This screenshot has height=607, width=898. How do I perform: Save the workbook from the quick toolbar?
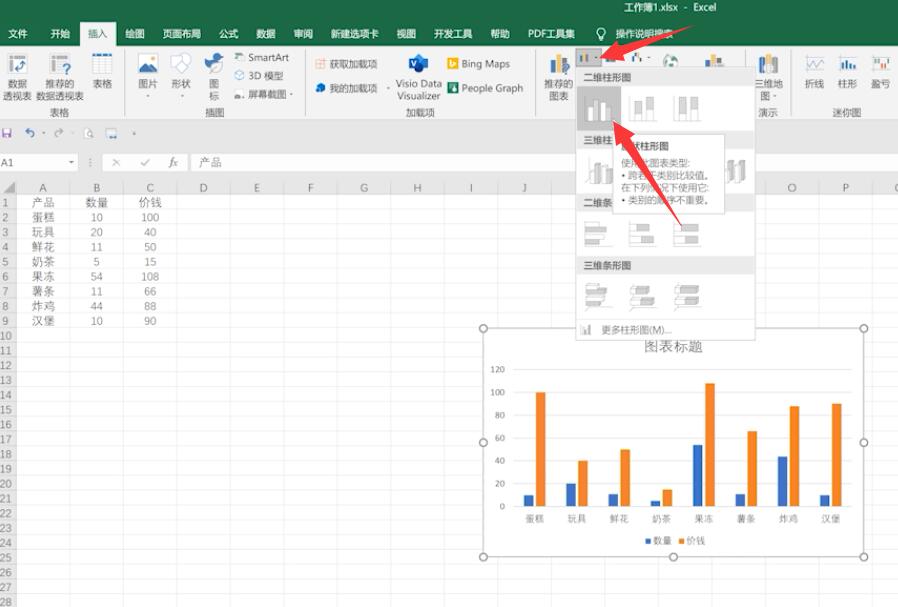click(x=7, y=133)
